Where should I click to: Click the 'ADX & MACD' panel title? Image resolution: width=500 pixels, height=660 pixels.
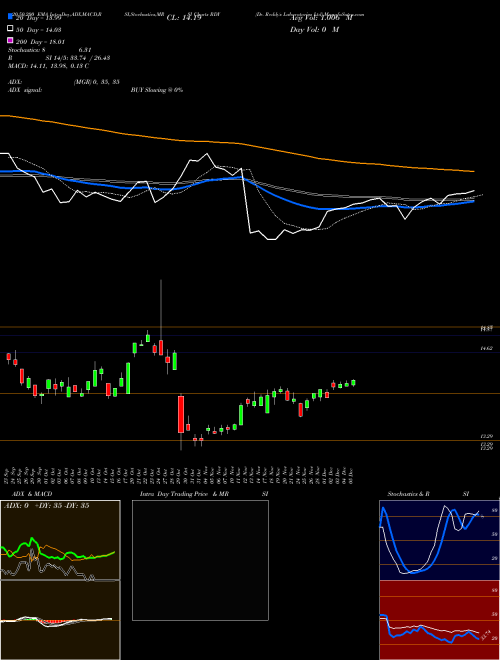pyautogui.click(x=32, y=494)
